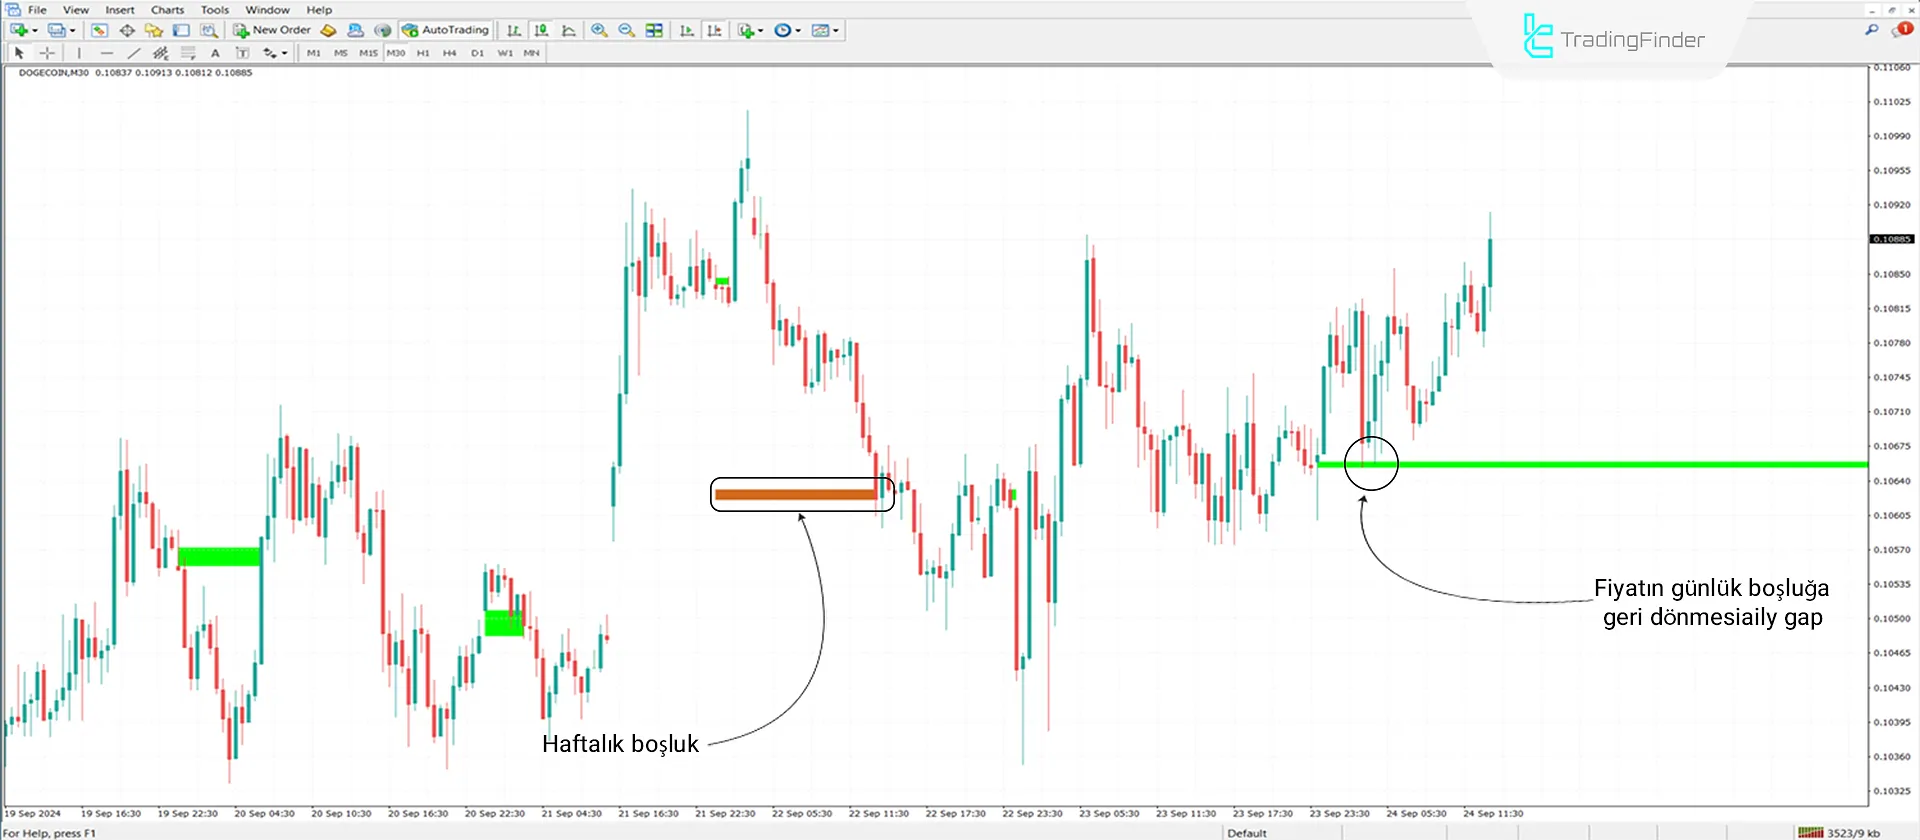
Task: Expand the periodicity clock dropdown
Action: tap(798, 31)
